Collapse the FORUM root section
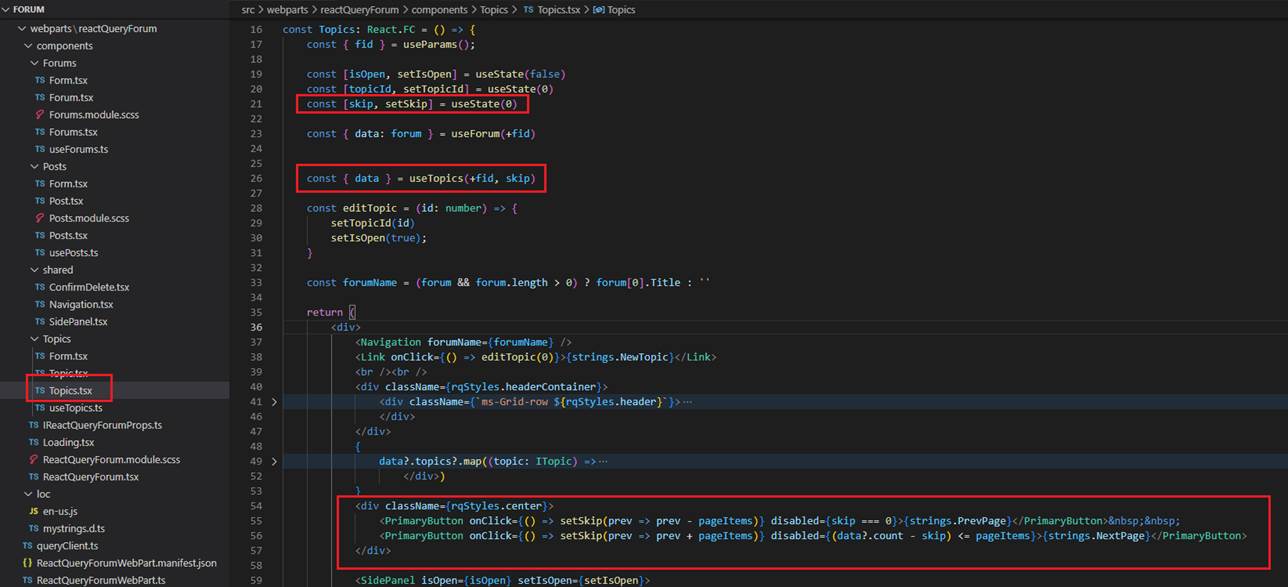Image resolution: width=1288 pixels, height=587 pixels. [7, 9]
